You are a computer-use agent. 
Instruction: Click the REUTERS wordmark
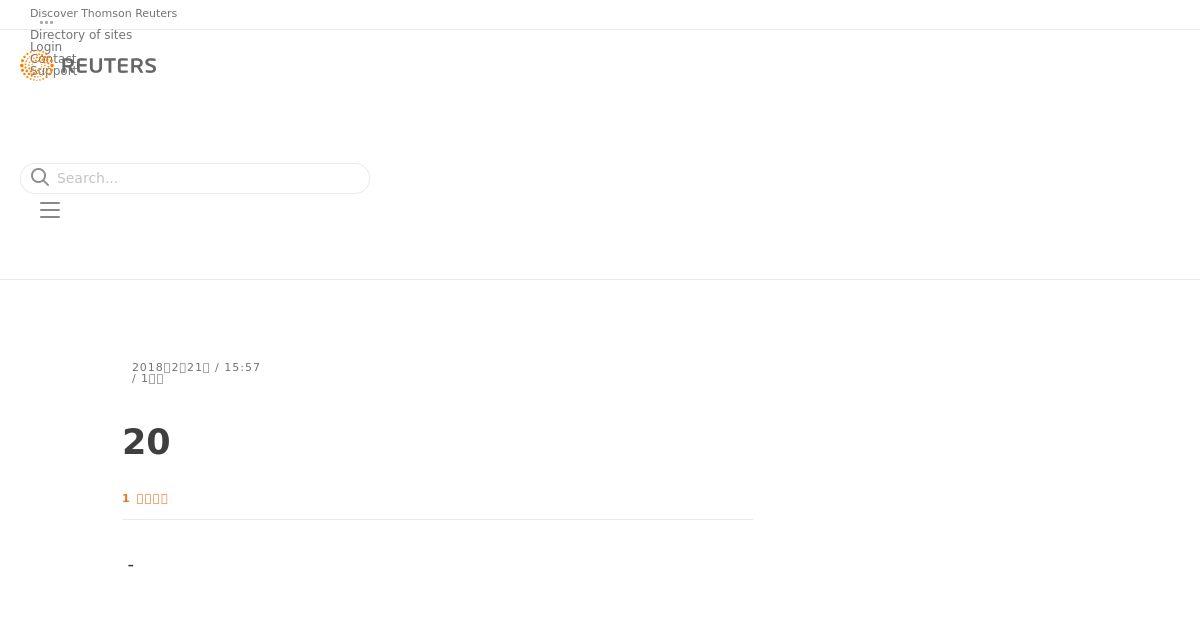(x=108, y=66)
